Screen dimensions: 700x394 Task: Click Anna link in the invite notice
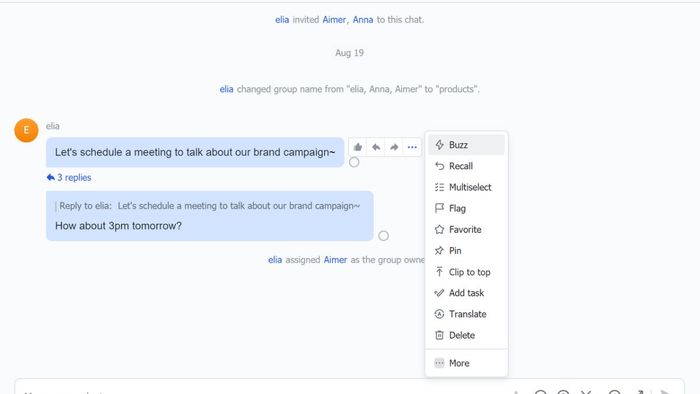[x=362, y=20]
